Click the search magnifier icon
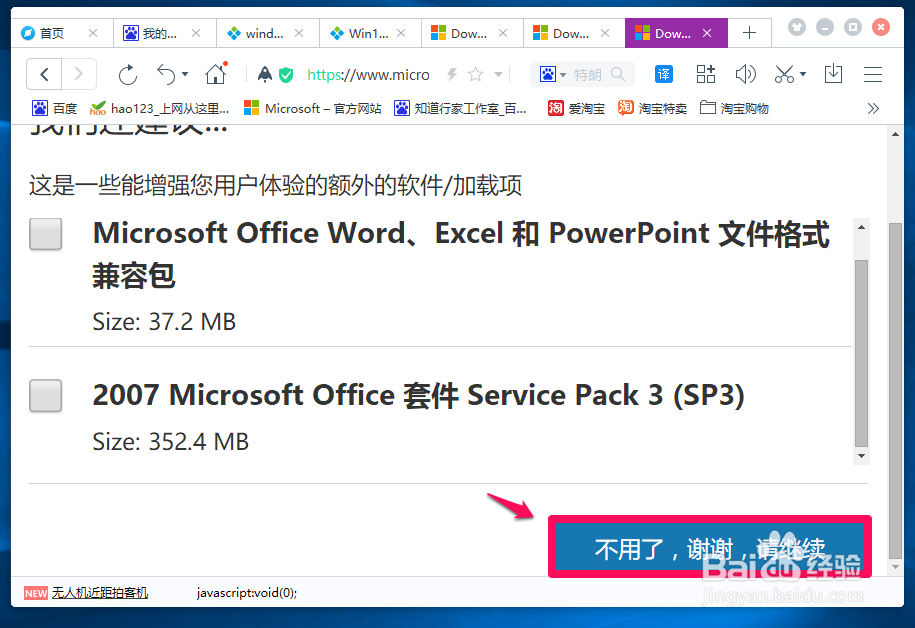Screen dimensions: 915x628 pos(618,74)
